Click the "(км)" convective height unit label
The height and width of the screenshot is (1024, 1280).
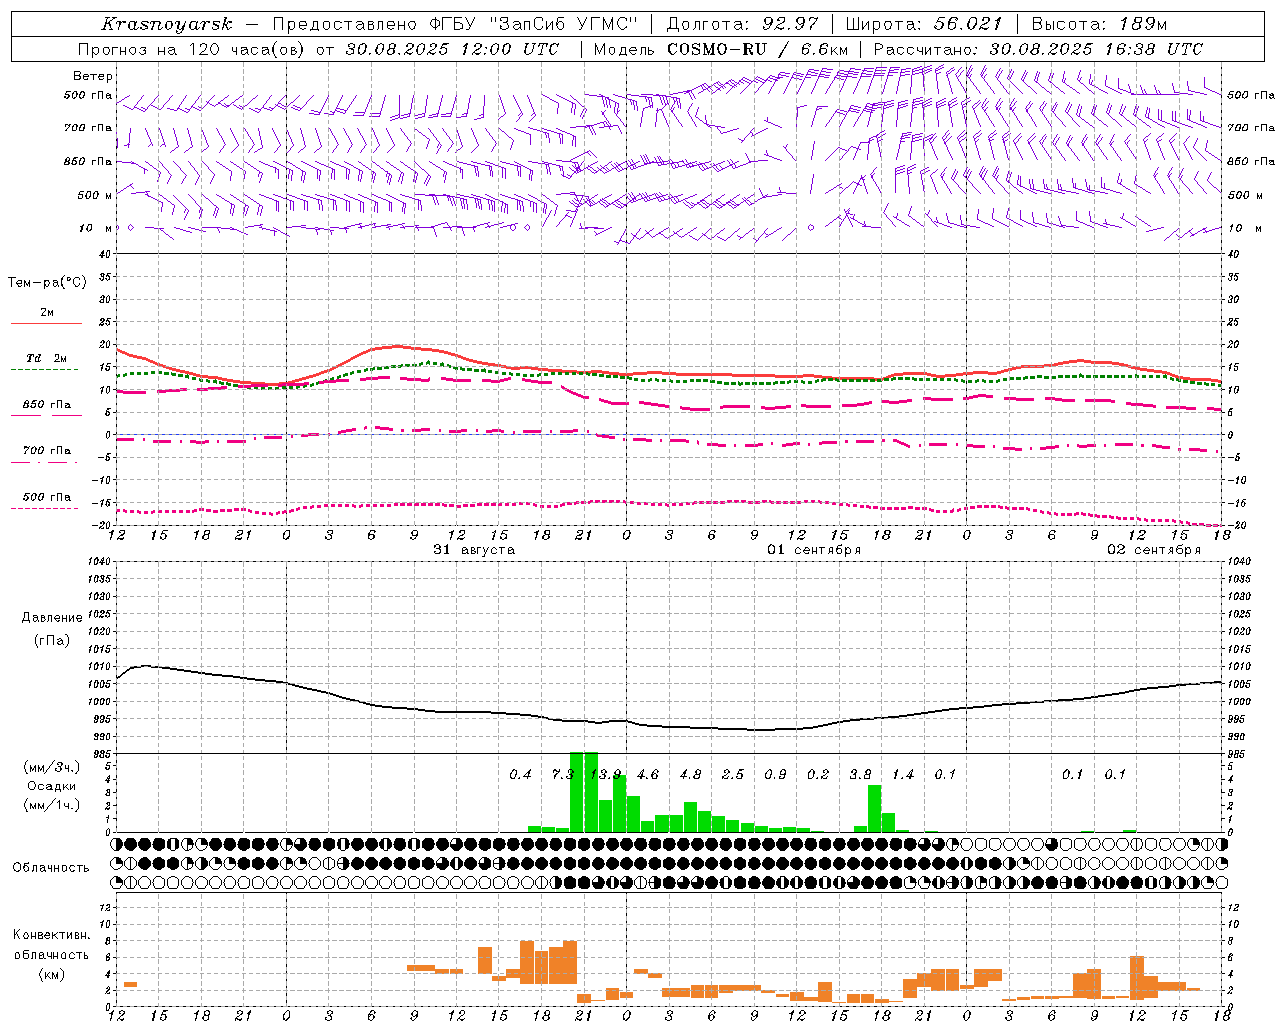[51, 974]
